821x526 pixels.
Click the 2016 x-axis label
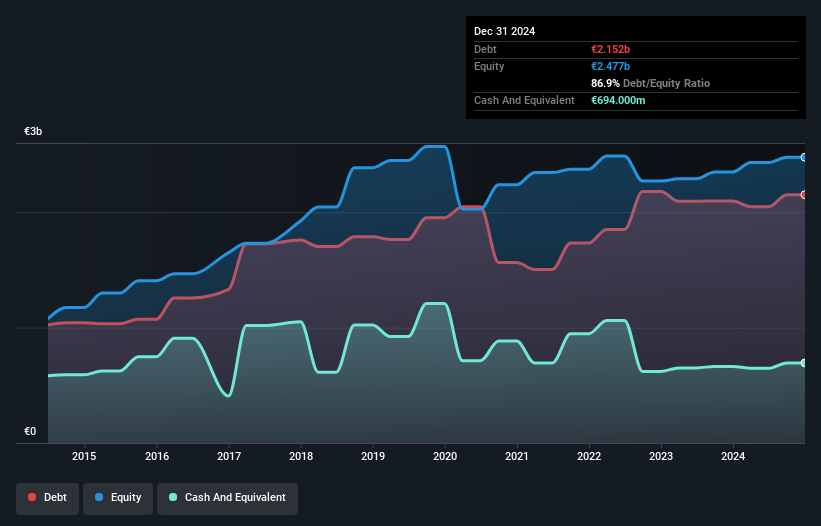click(x=157, y=456)
